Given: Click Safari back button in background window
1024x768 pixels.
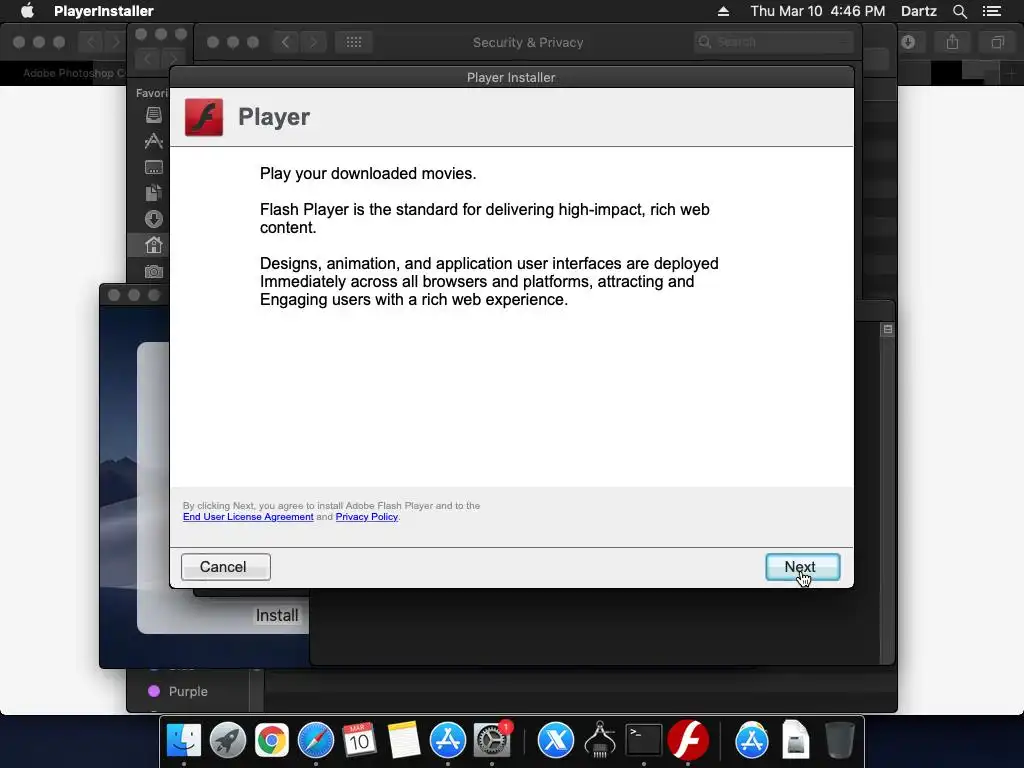Looking at the screenshot, I should [91, 42].
